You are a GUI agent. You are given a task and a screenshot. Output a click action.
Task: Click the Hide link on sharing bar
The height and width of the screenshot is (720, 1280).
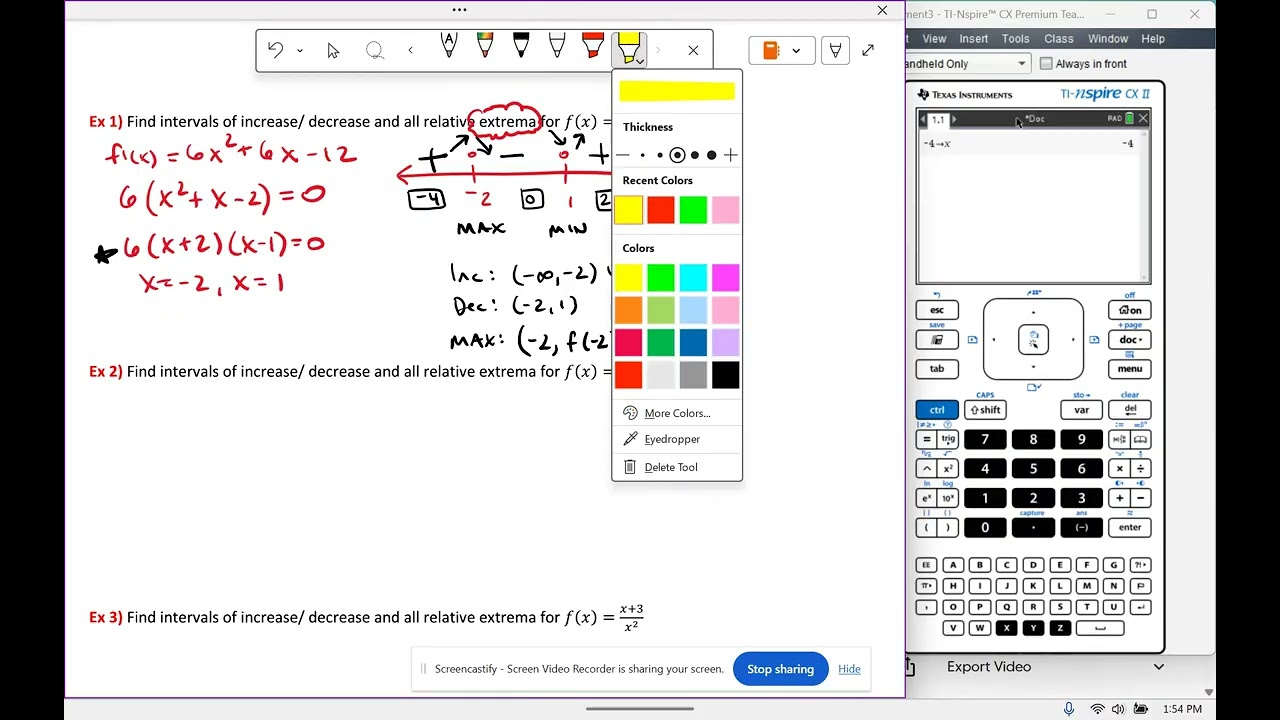(849, 669)
